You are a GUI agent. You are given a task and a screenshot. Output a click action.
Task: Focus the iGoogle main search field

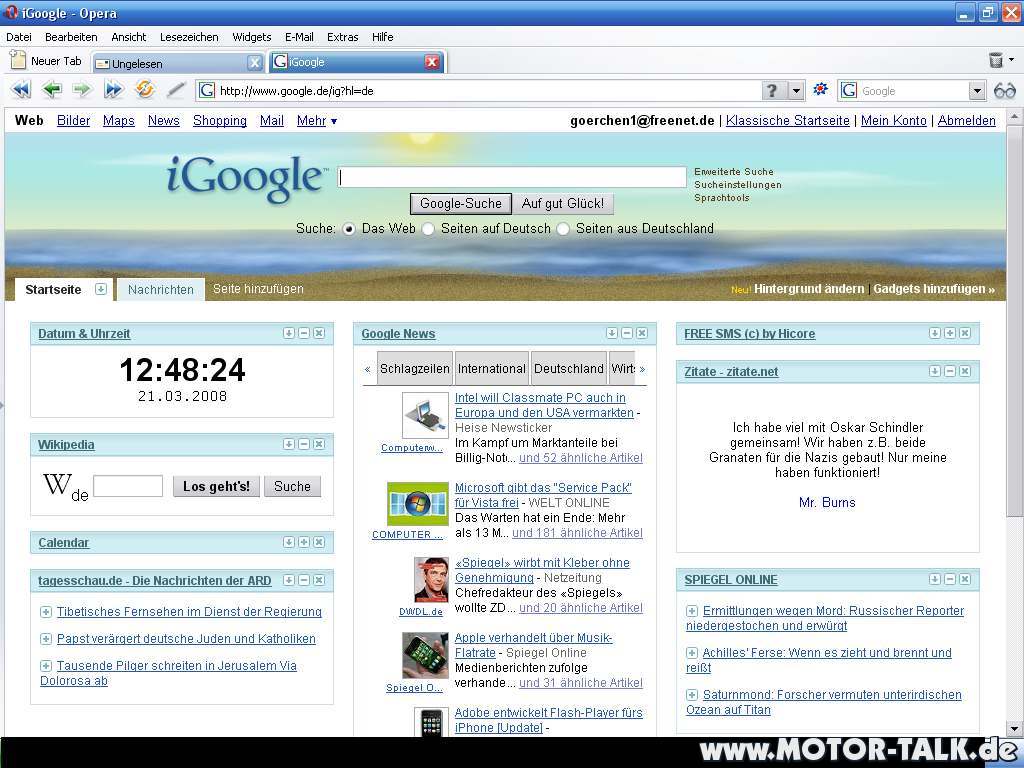512,177
